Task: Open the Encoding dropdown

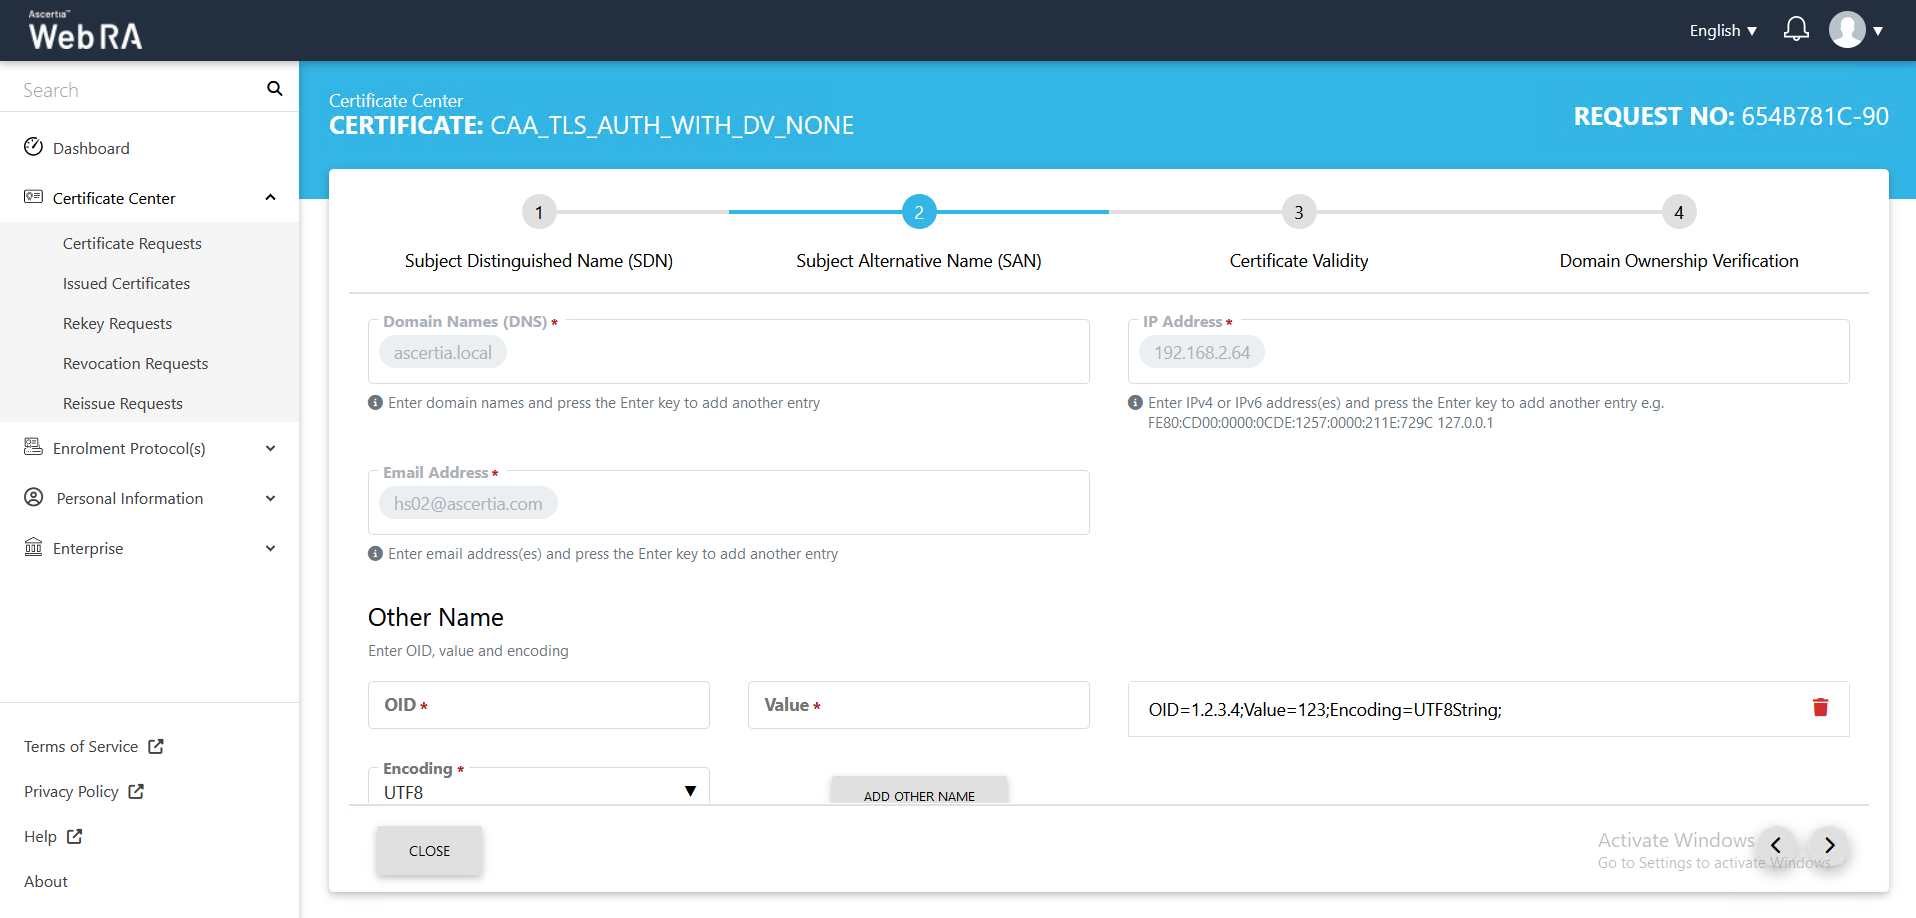Action: 538,791
